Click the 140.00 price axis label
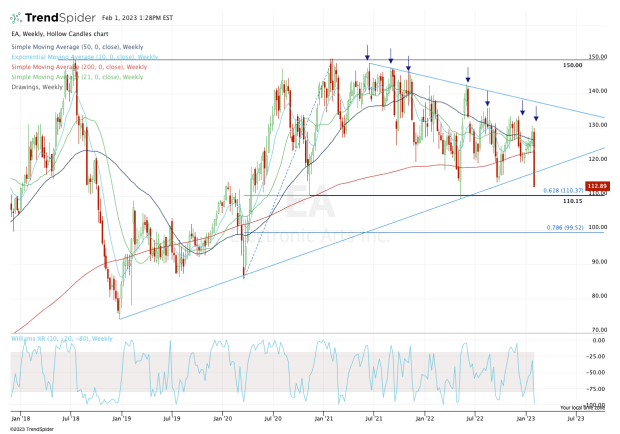 [598, 91]
